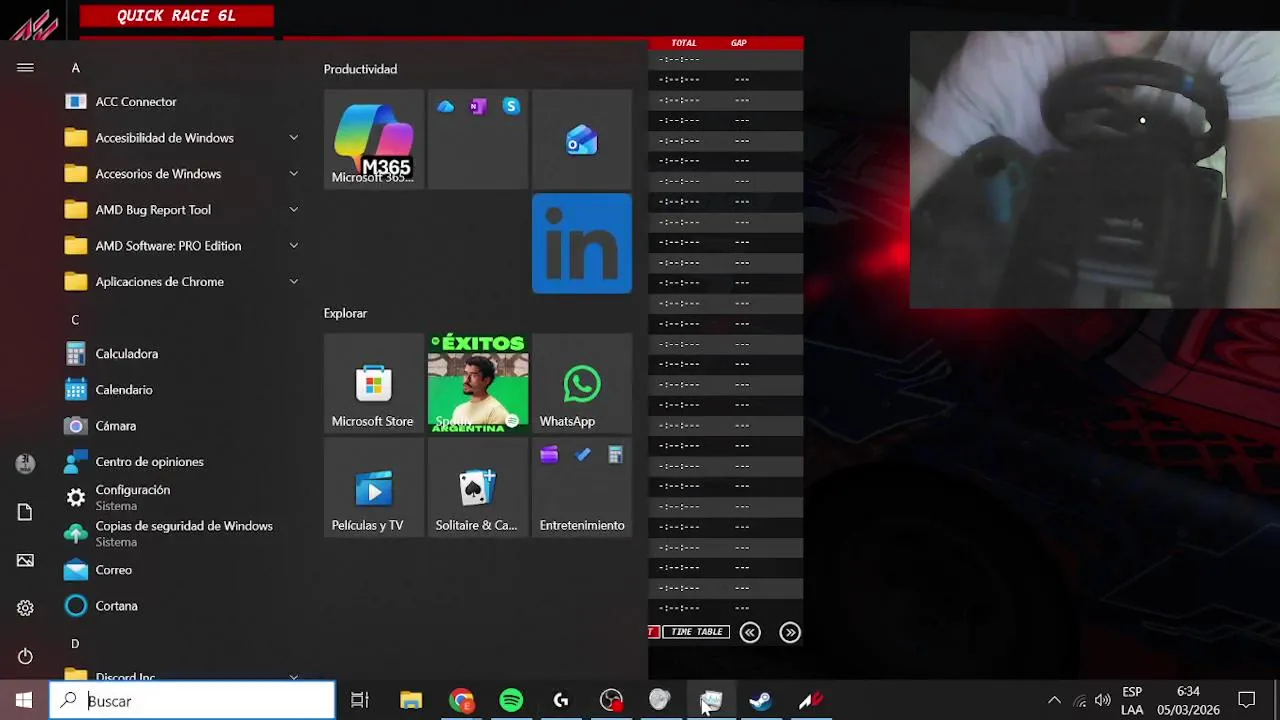This screenshot has width=1280, height=720.
Task: Go to previous page with double-left arrow
Action: point(750,632)
